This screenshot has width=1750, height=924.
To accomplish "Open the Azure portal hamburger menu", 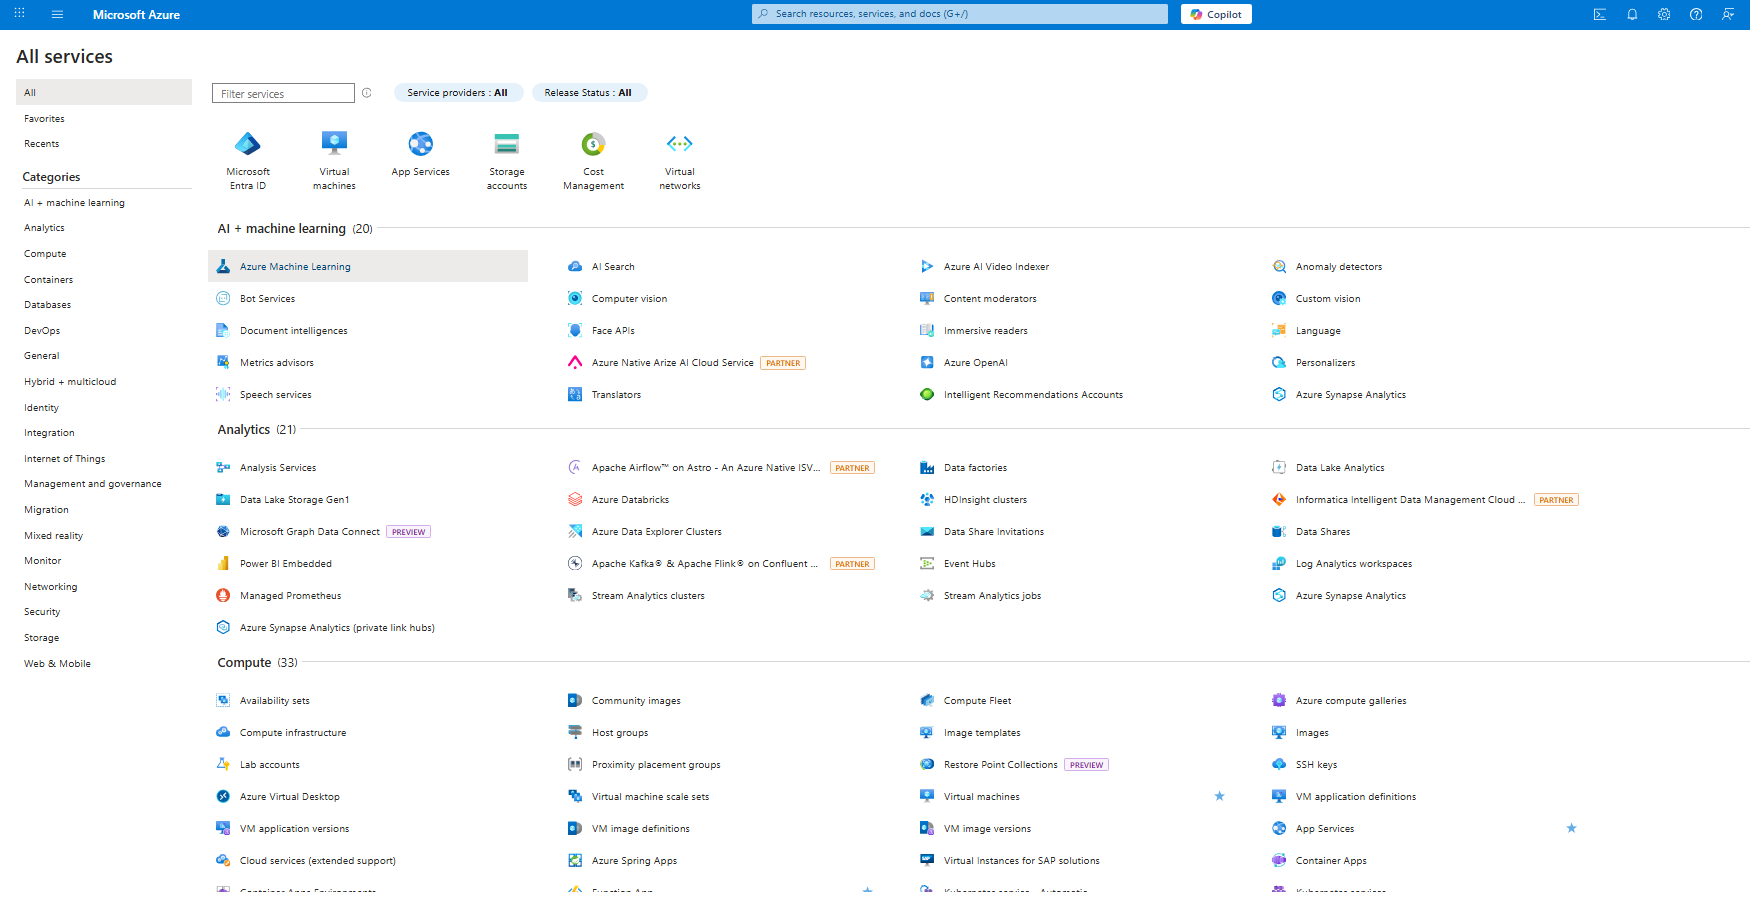I will coord(57,14).
